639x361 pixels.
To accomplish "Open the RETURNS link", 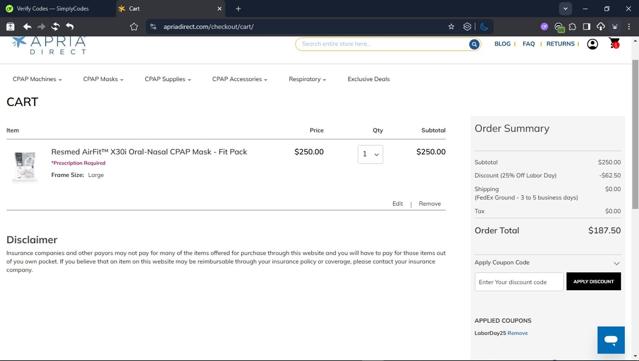I will pos(560,44).
